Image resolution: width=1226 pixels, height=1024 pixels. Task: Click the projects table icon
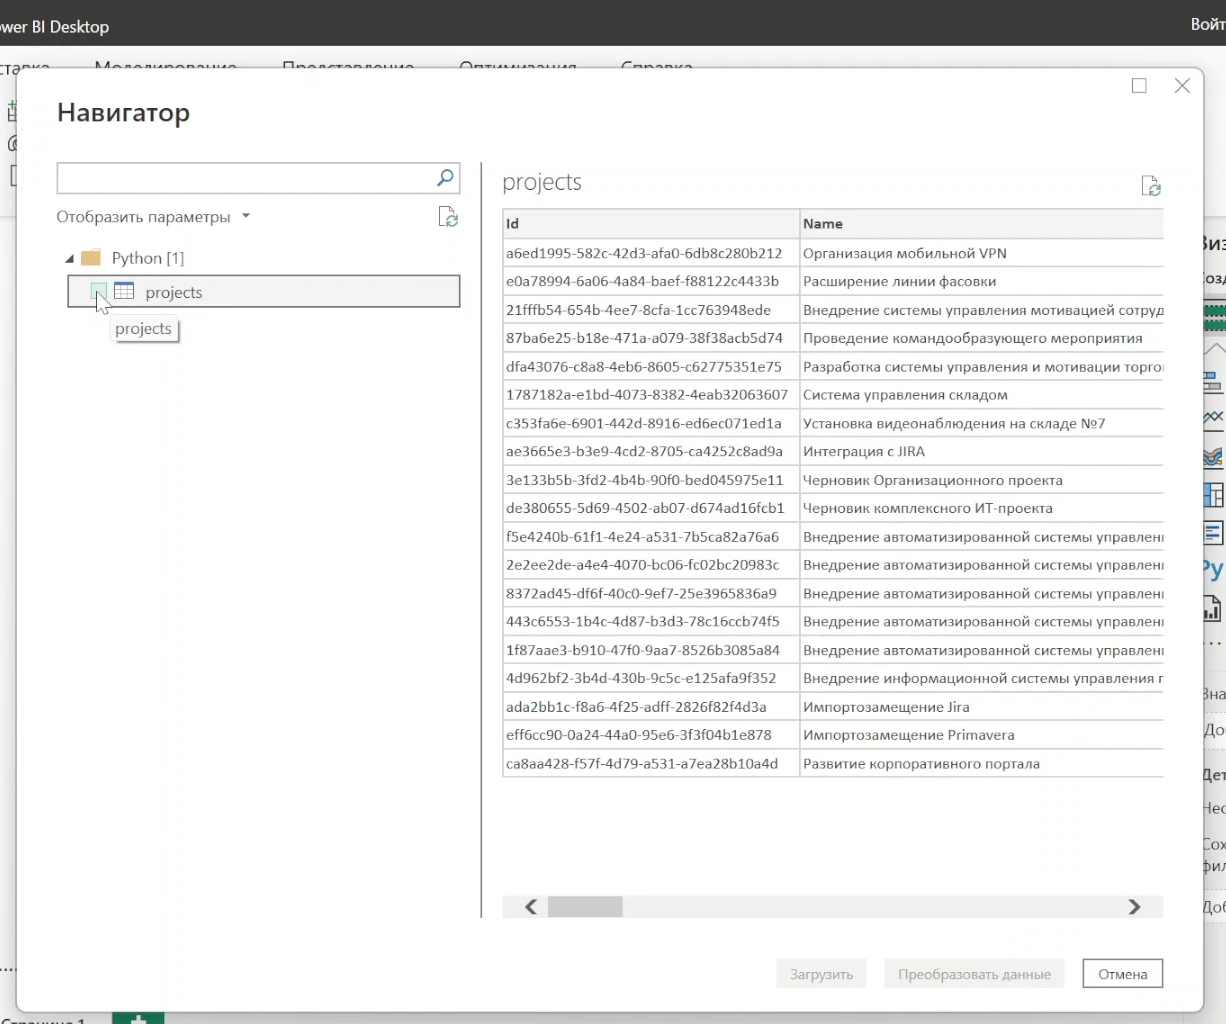(x=124, y=291)
